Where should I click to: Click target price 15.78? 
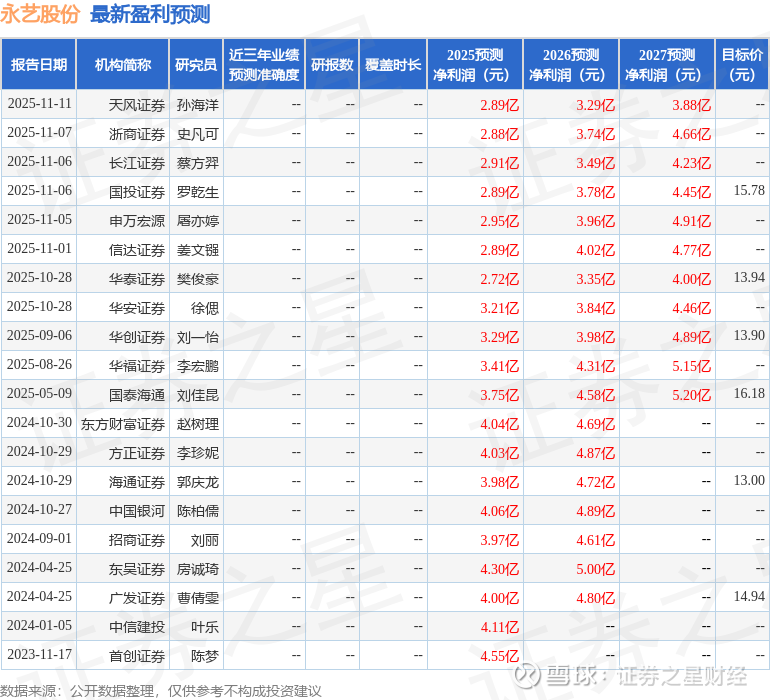pos(749,191)
